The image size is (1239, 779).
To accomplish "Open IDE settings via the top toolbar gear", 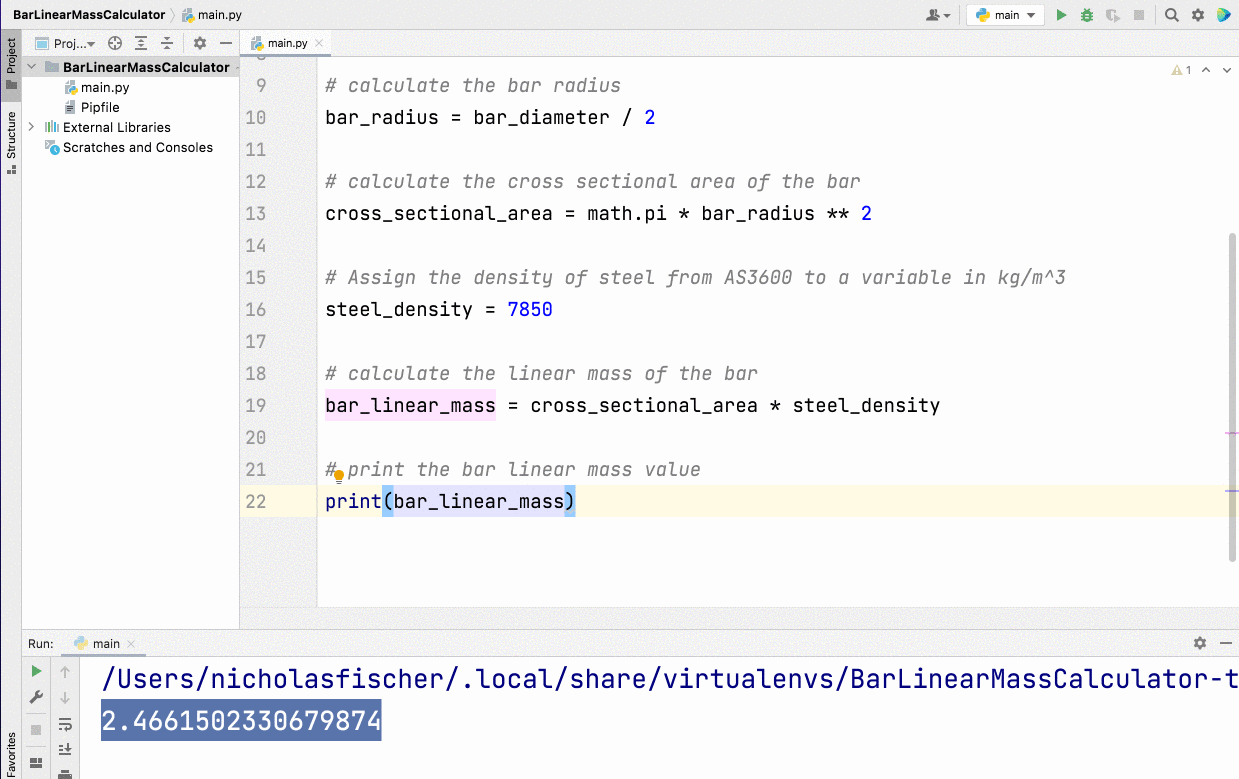I will 1197,15.
